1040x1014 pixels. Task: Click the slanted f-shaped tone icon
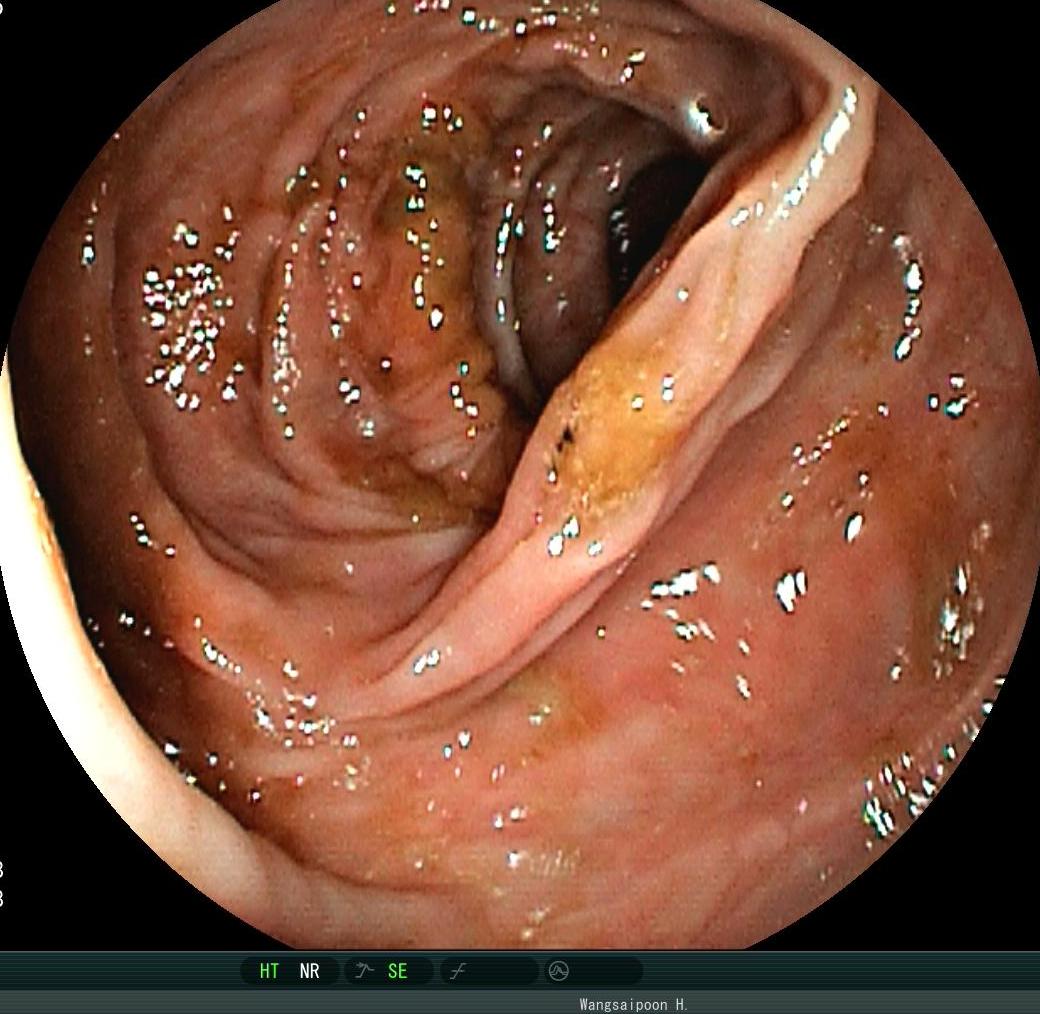point(458,972)
